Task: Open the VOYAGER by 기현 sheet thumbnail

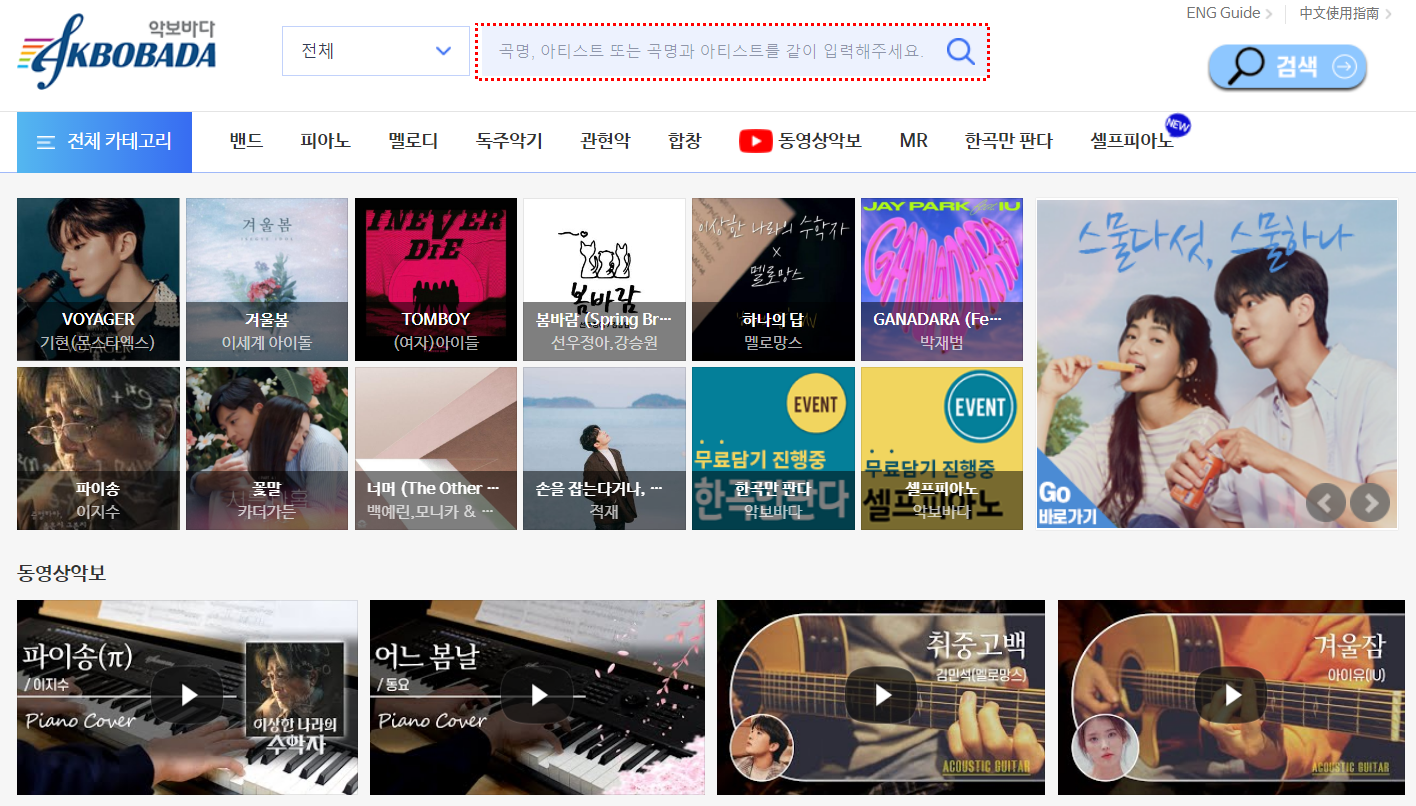Action: click(x=98, y=279)
